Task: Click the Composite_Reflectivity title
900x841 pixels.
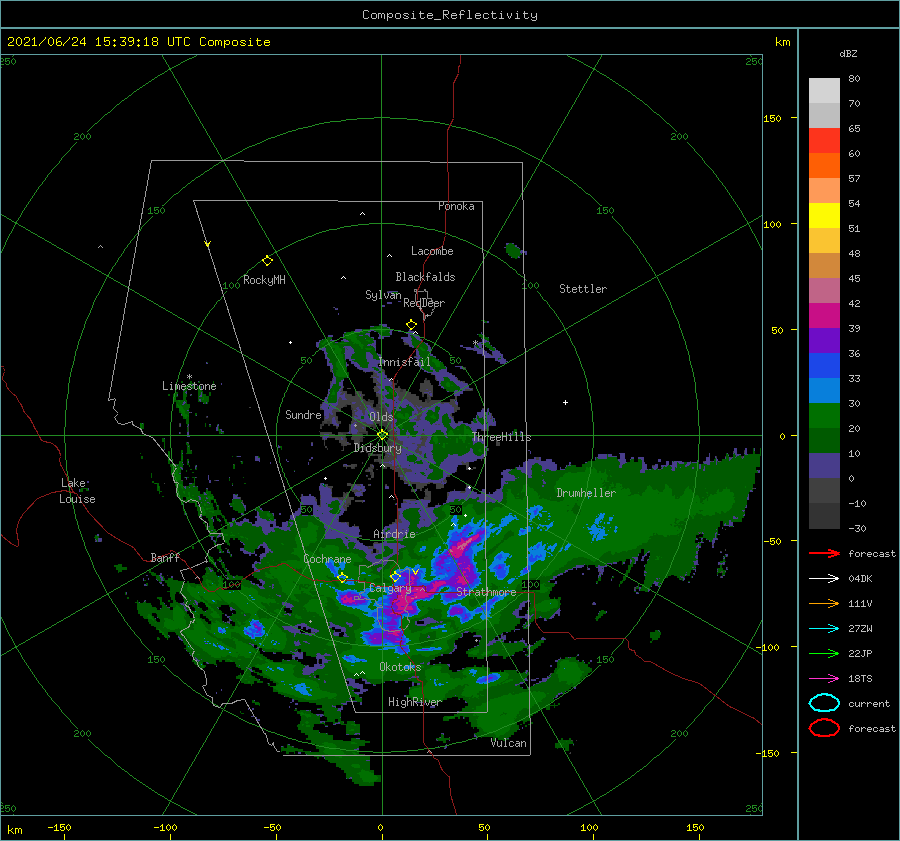Action: (x=450, y=15)
